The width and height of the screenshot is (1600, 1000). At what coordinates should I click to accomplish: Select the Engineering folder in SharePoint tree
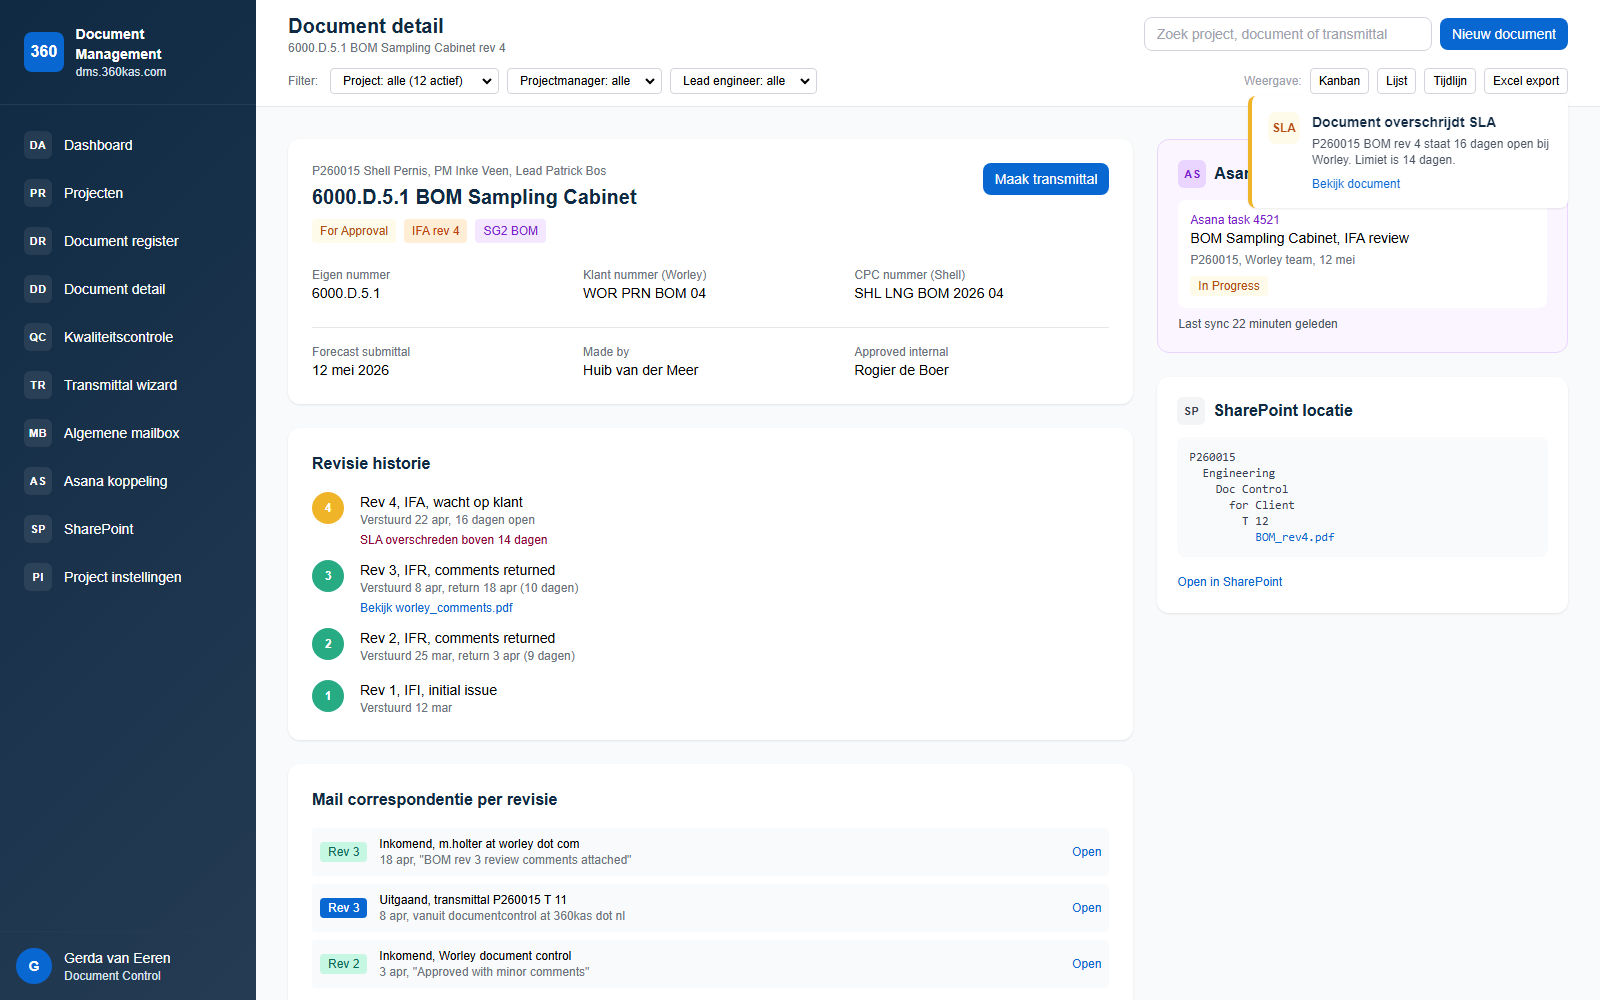pos(1239,473)
